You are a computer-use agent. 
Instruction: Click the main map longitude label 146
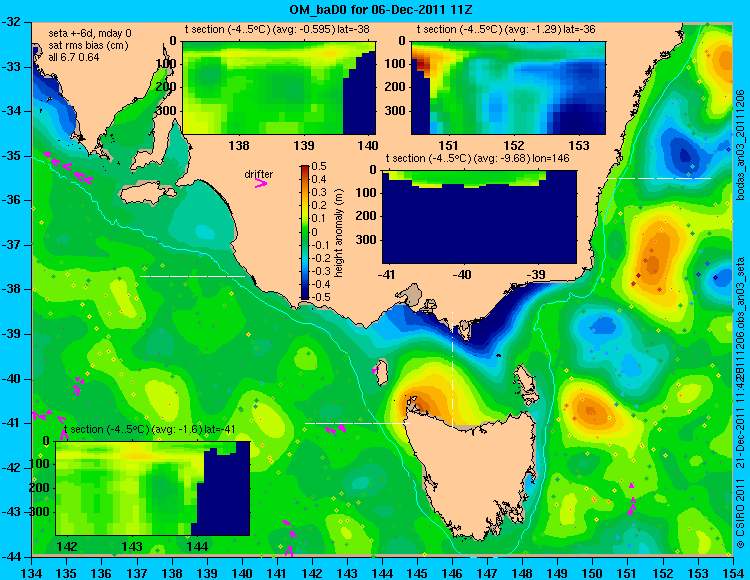click(x=452, y=572)
